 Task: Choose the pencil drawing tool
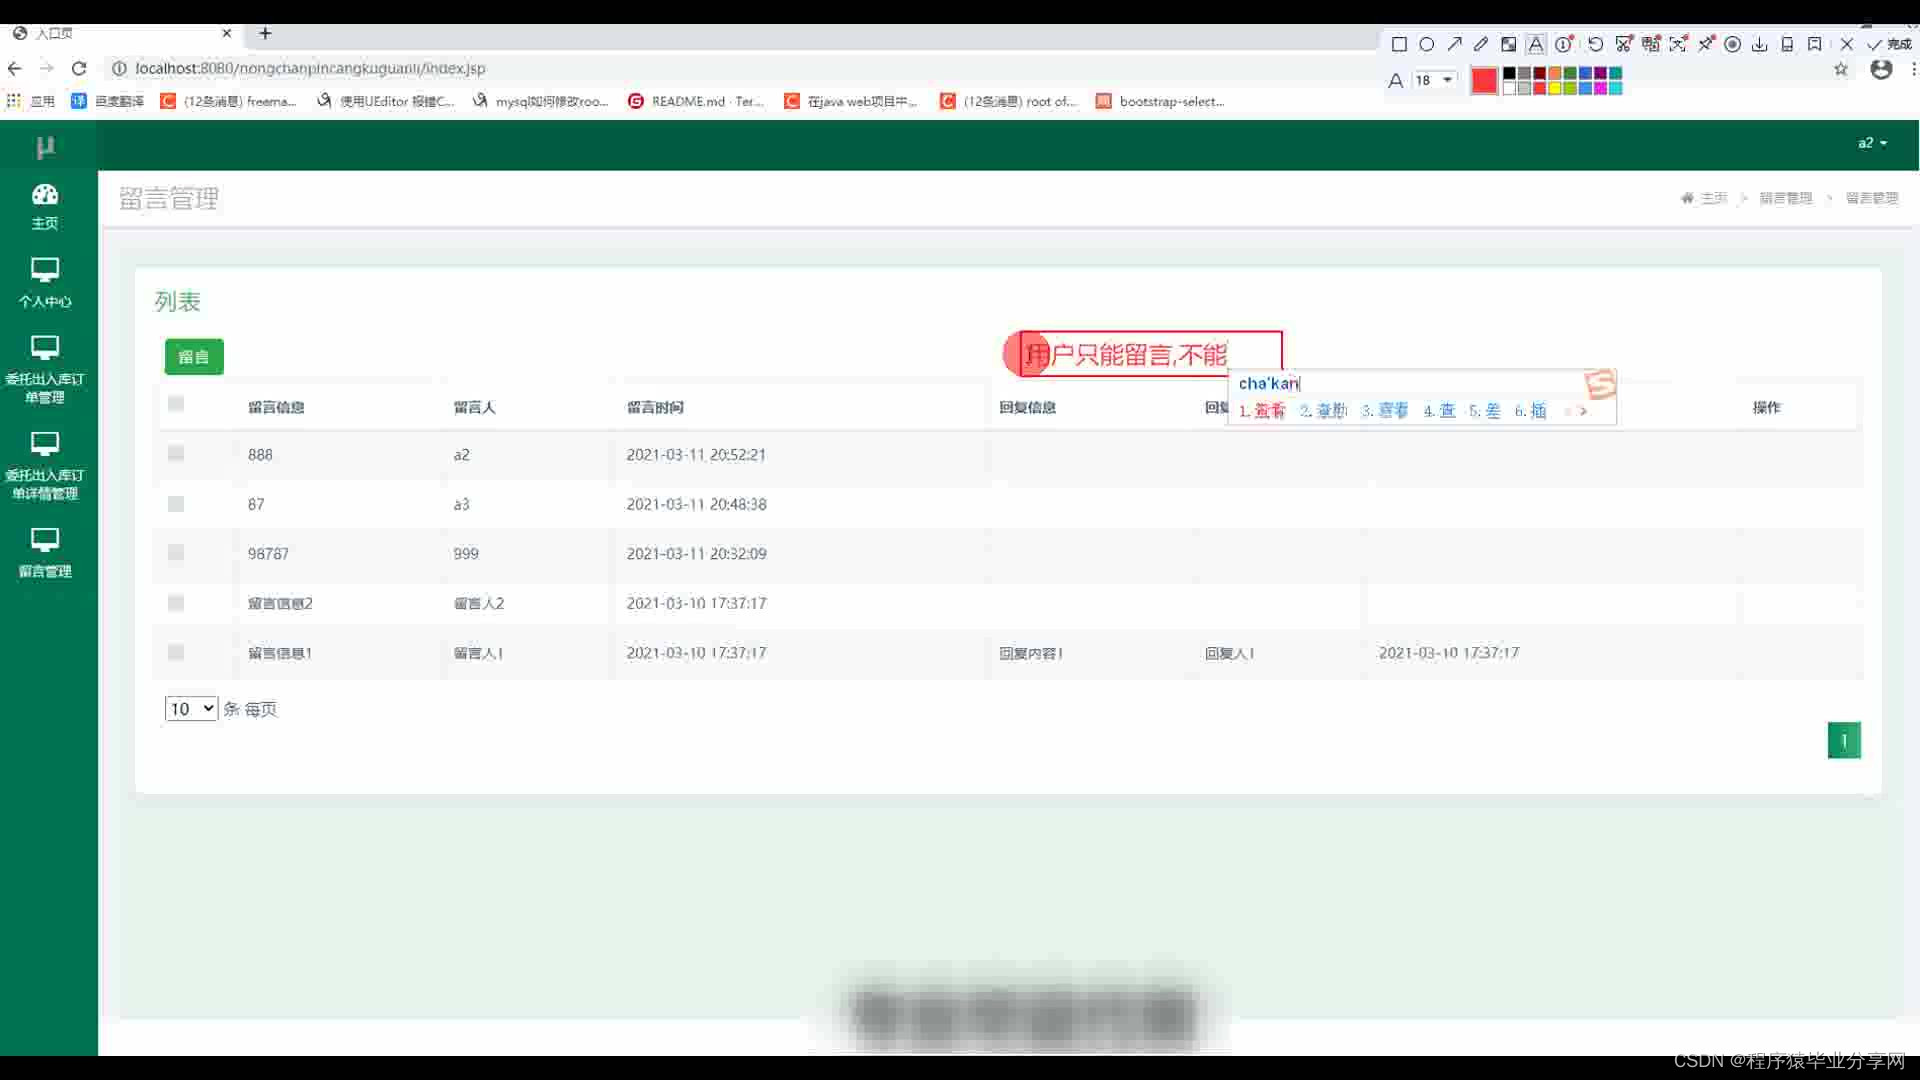(1481, 44)
